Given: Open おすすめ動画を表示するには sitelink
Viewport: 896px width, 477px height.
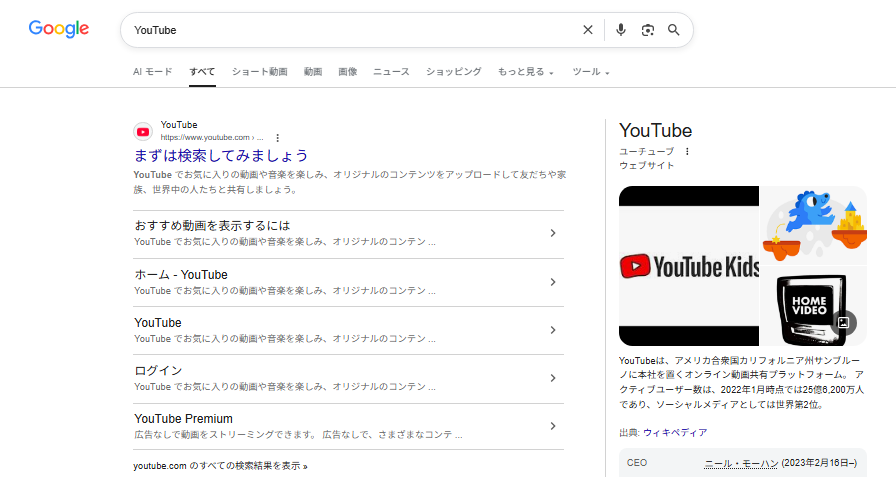Looking at the screenshot, I should pyautogui.click(x=212, y=226).
